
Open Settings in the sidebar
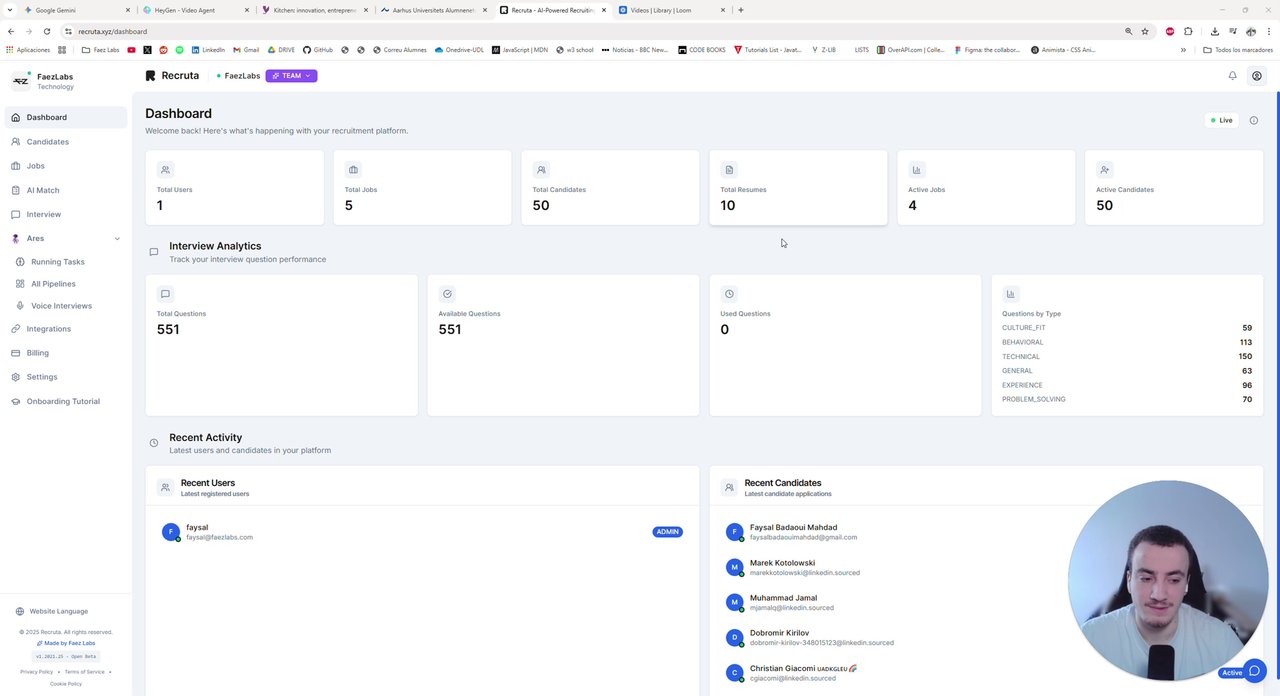[66, 377]
